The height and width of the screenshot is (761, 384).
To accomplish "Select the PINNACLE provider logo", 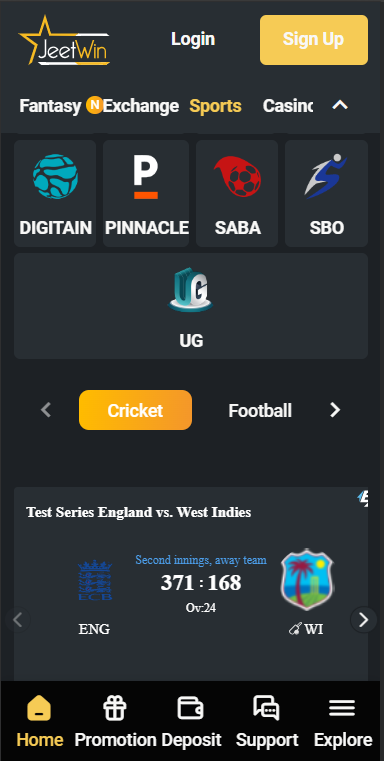I will coord(146,194).
